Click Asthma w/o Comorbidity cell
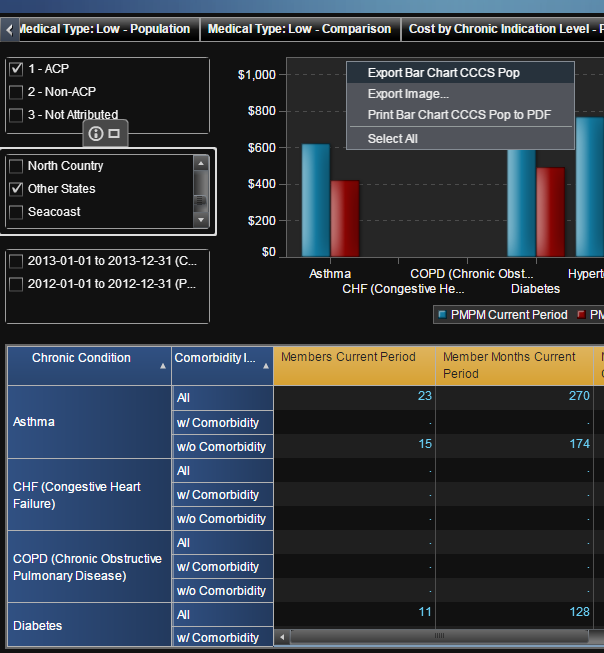 (x=222, y=447)
